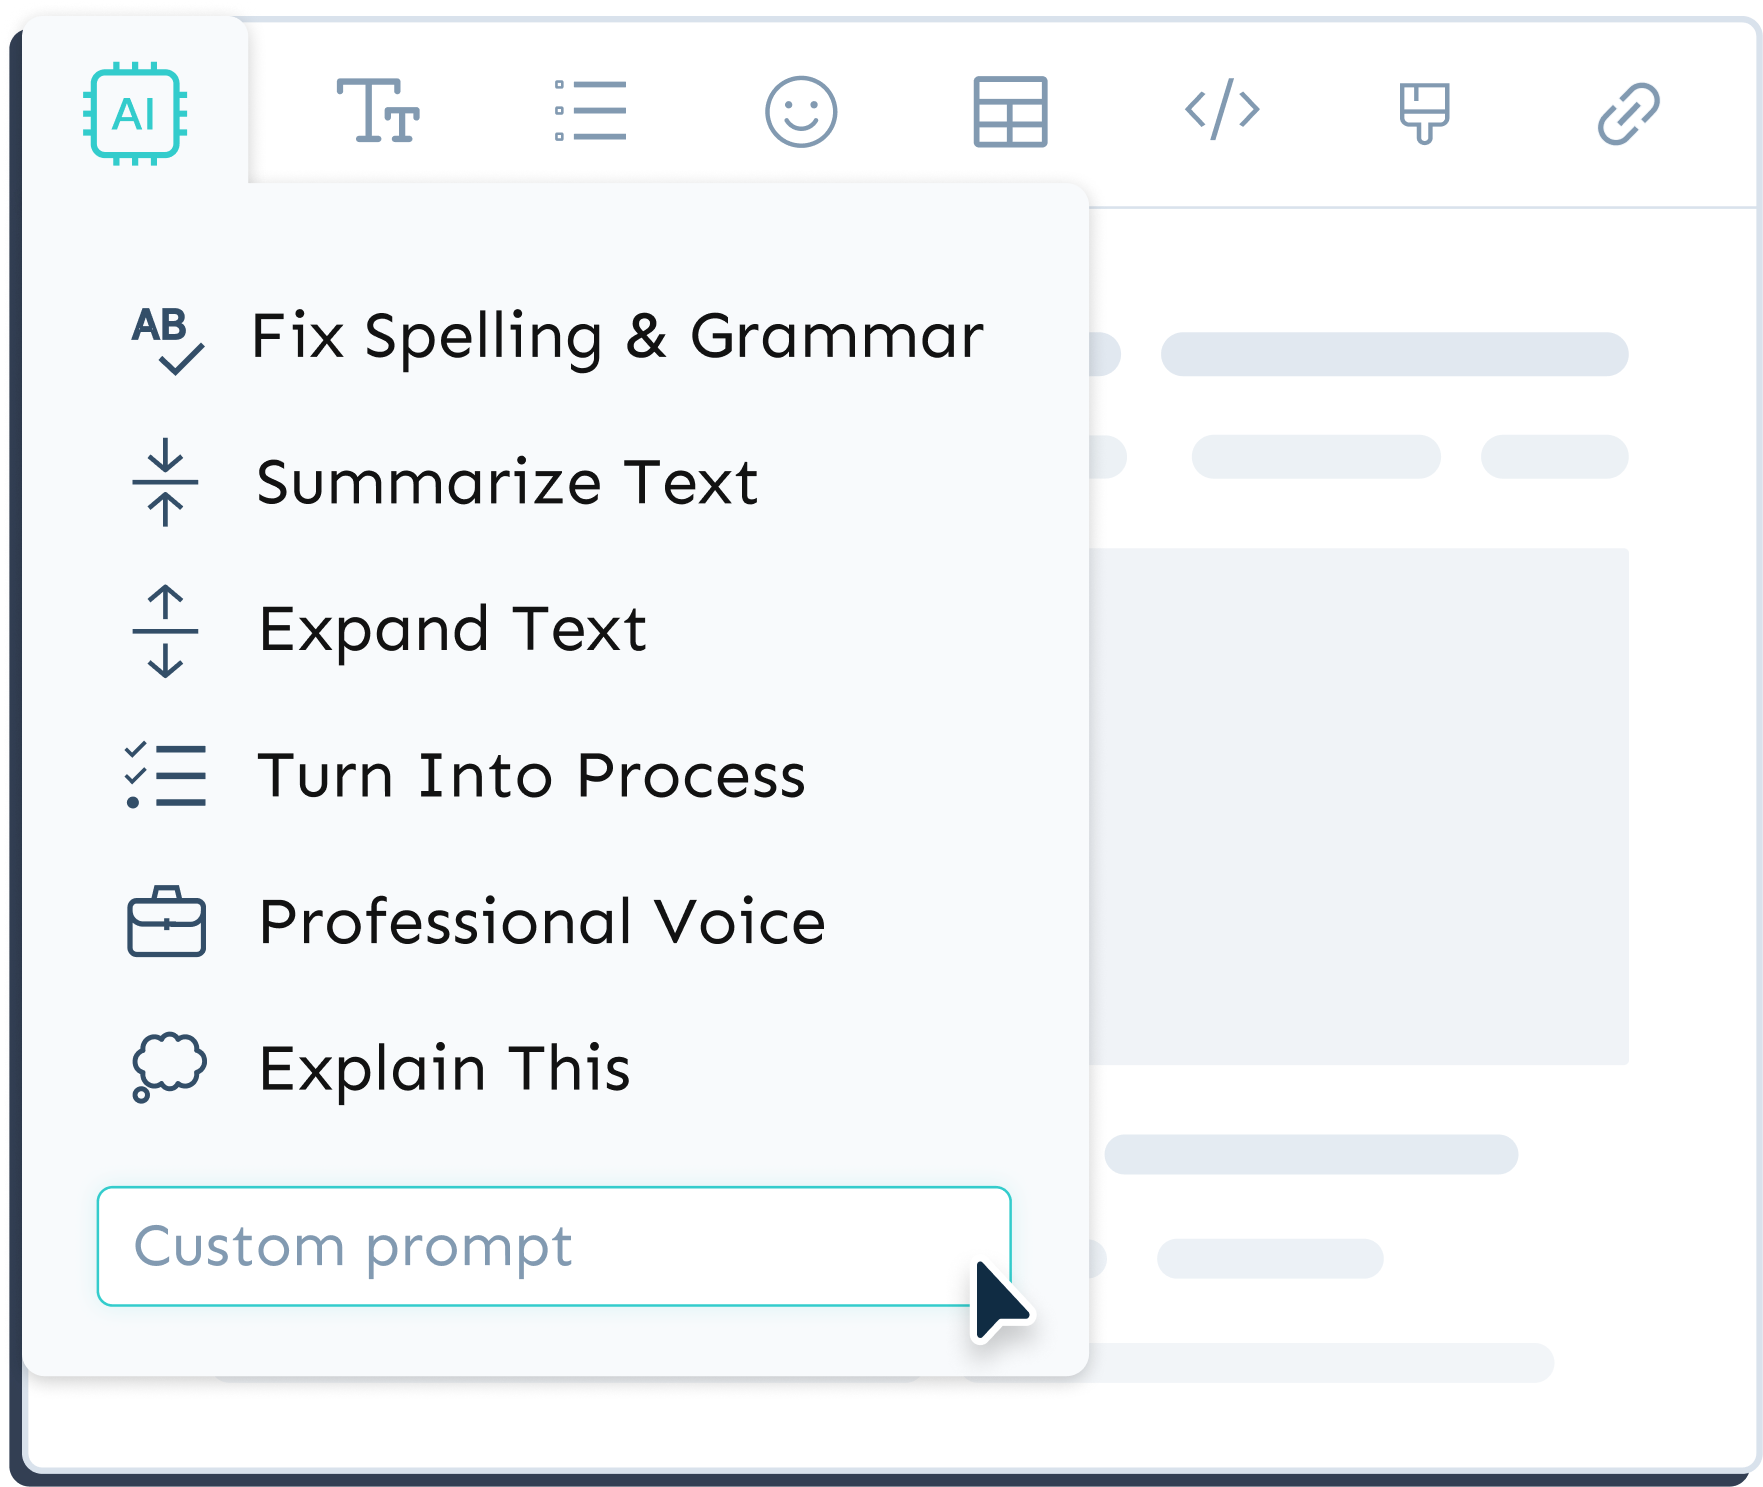
Task: Click the thought cloud icon
Action: pos(168,1066)
